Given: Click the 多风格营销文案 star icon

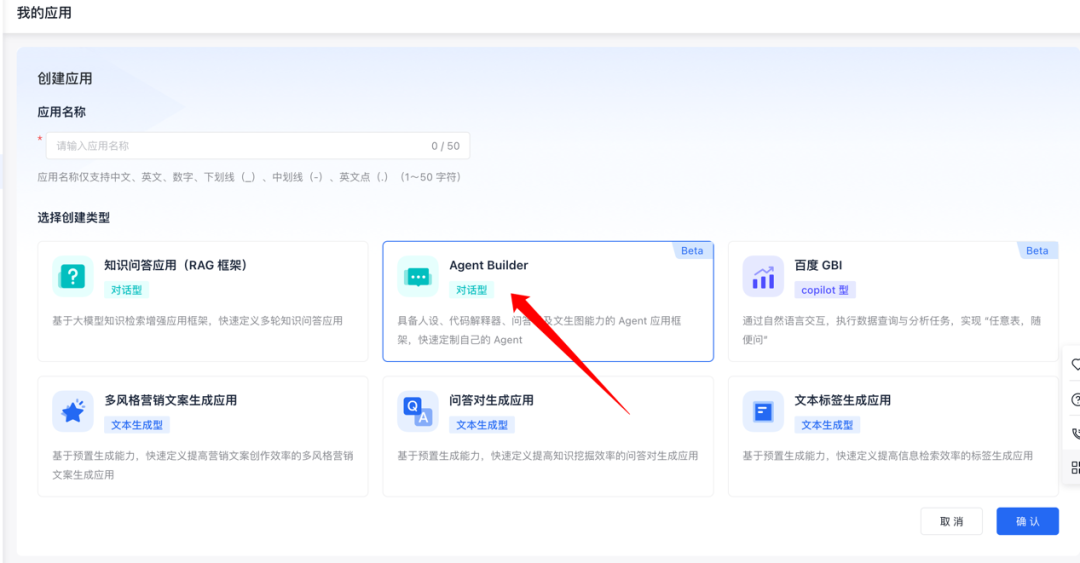Looking at the screenshot, I should (x=72, y=411).
